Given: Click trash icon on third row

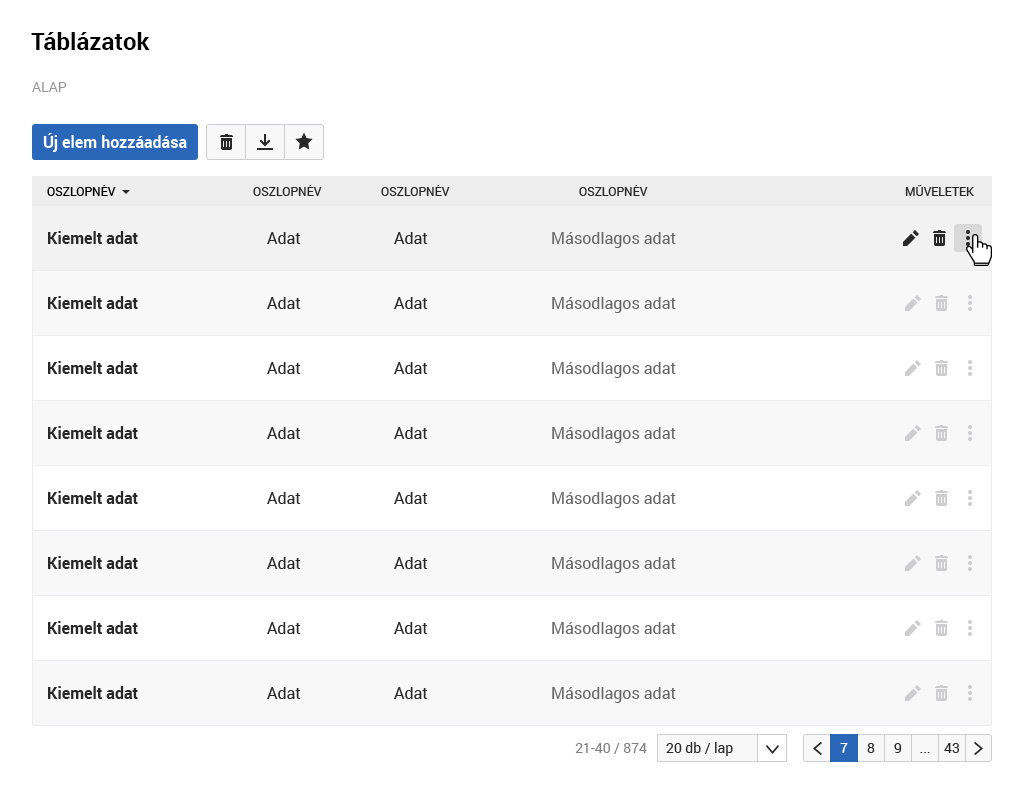Looking at the screenshot, I should coord(941,368).
